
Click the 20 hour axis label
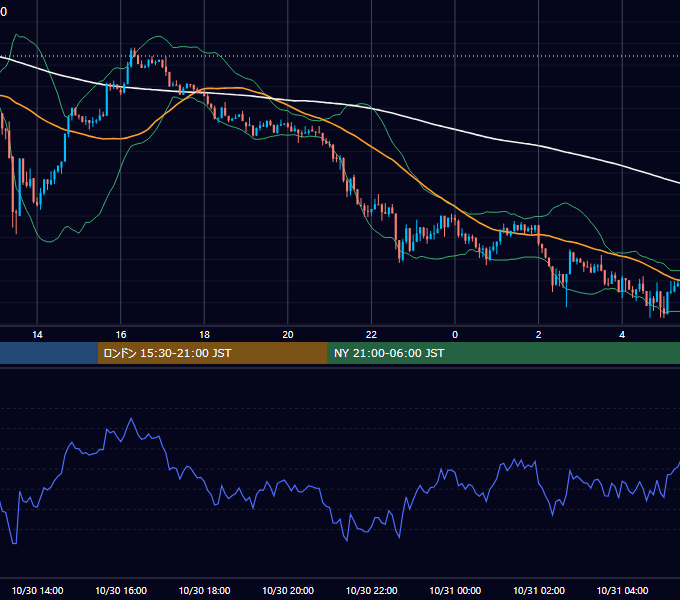(288, 335)
